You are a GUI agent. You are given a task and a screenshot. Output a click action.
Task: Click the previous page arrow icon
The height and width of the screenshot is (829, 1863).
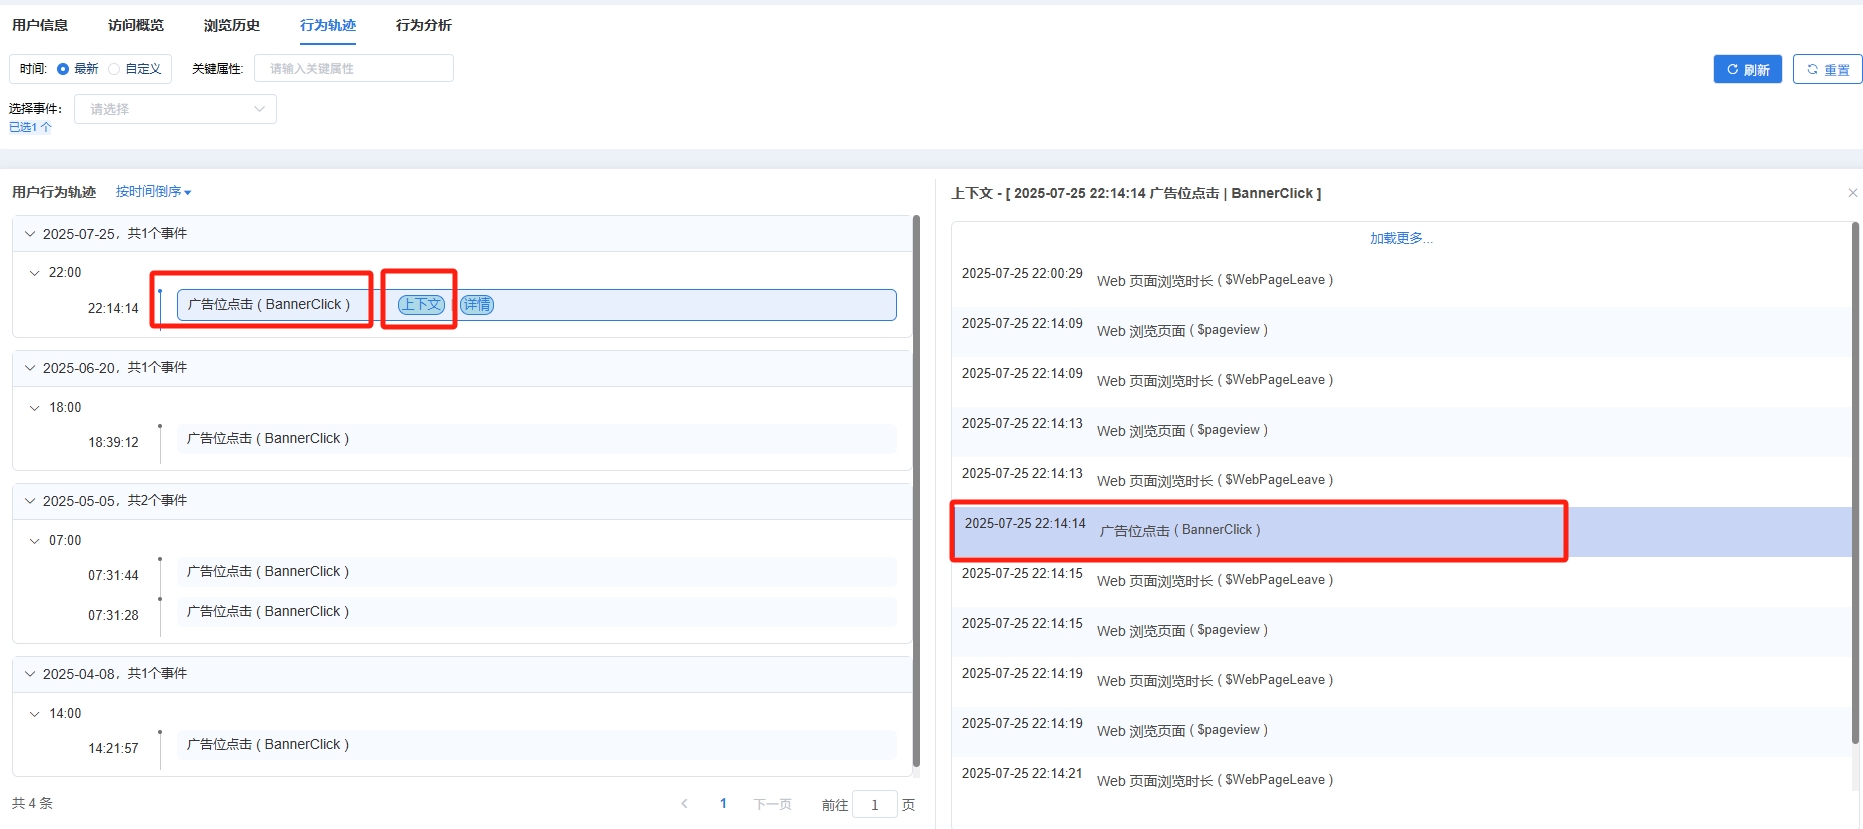[685, 804]
